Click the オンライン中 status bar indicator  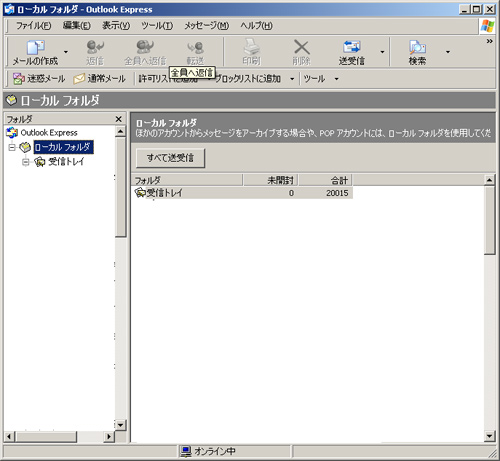coord(209,451)
